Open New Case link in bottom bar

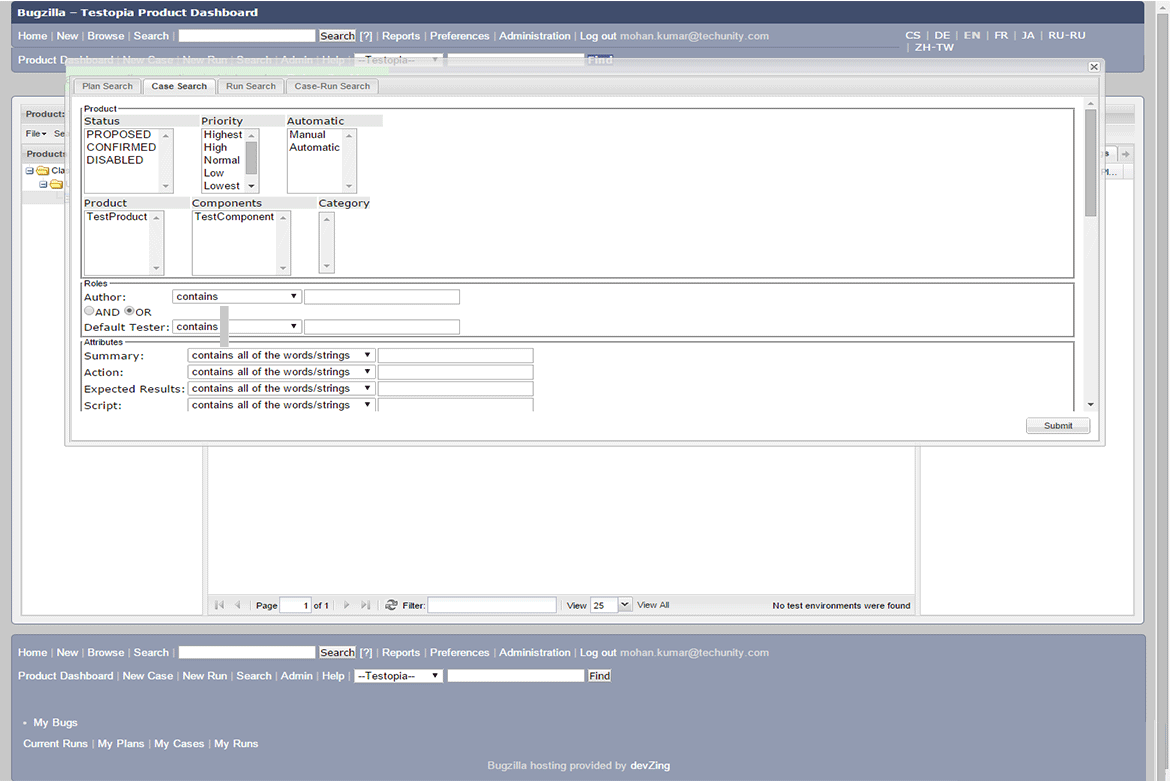(148, 676)
